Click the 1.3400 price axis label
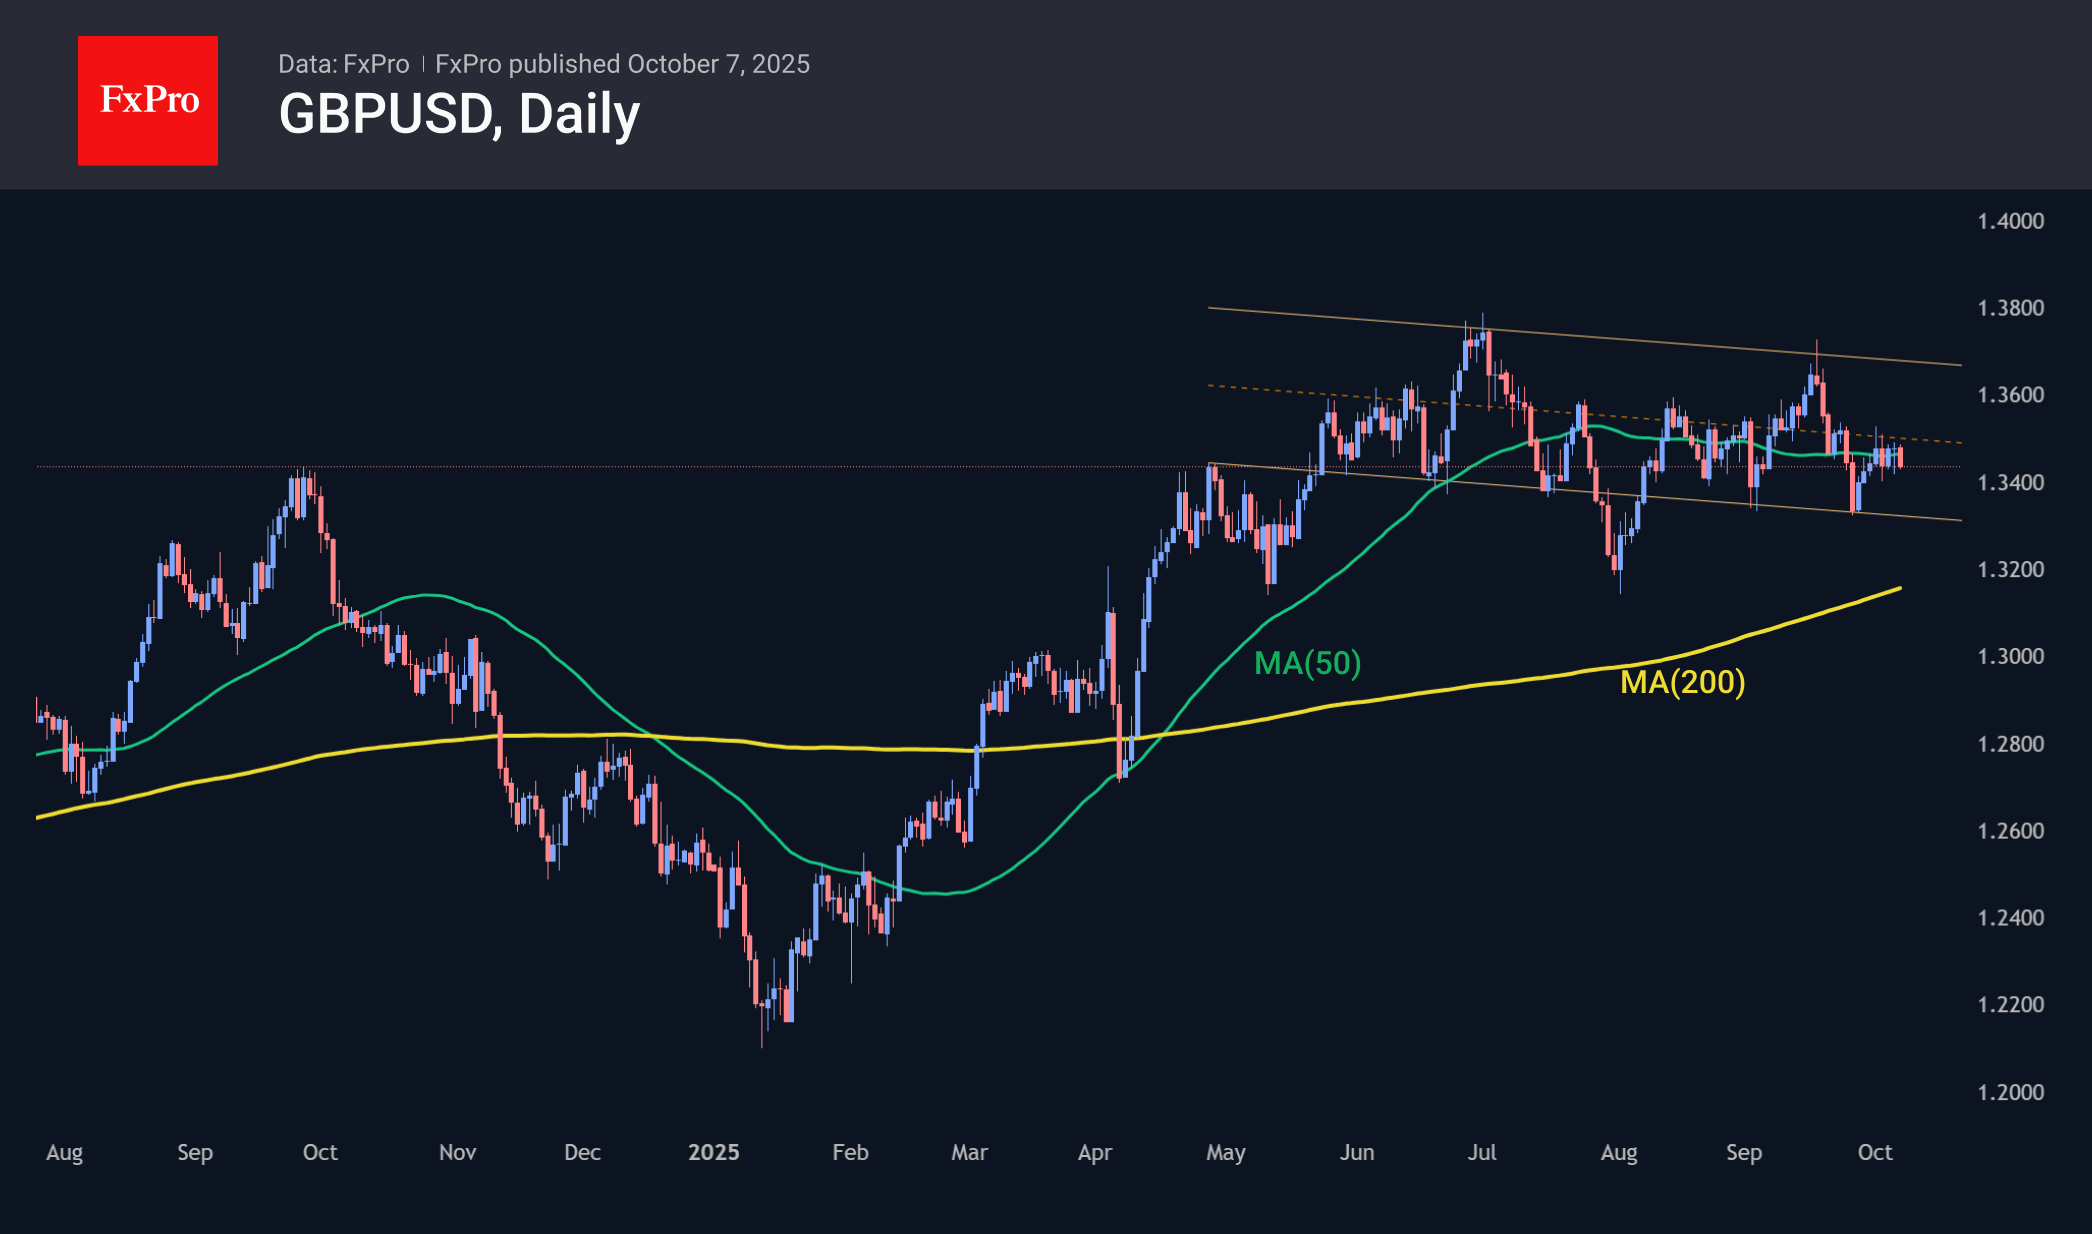 coord(2010,482)
